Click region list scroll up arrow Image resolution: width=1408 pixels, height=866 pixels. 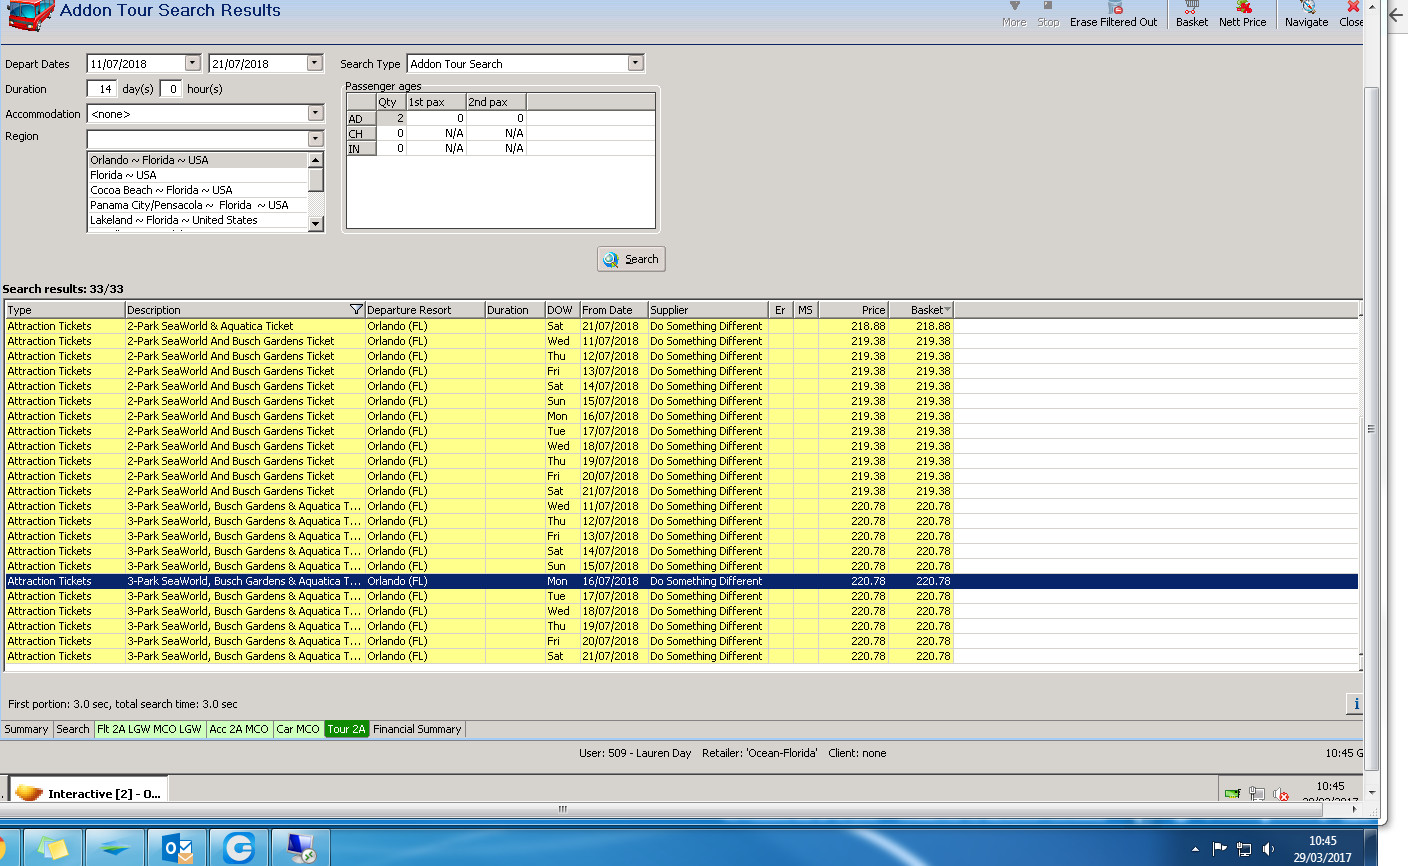tap(316, 160)
